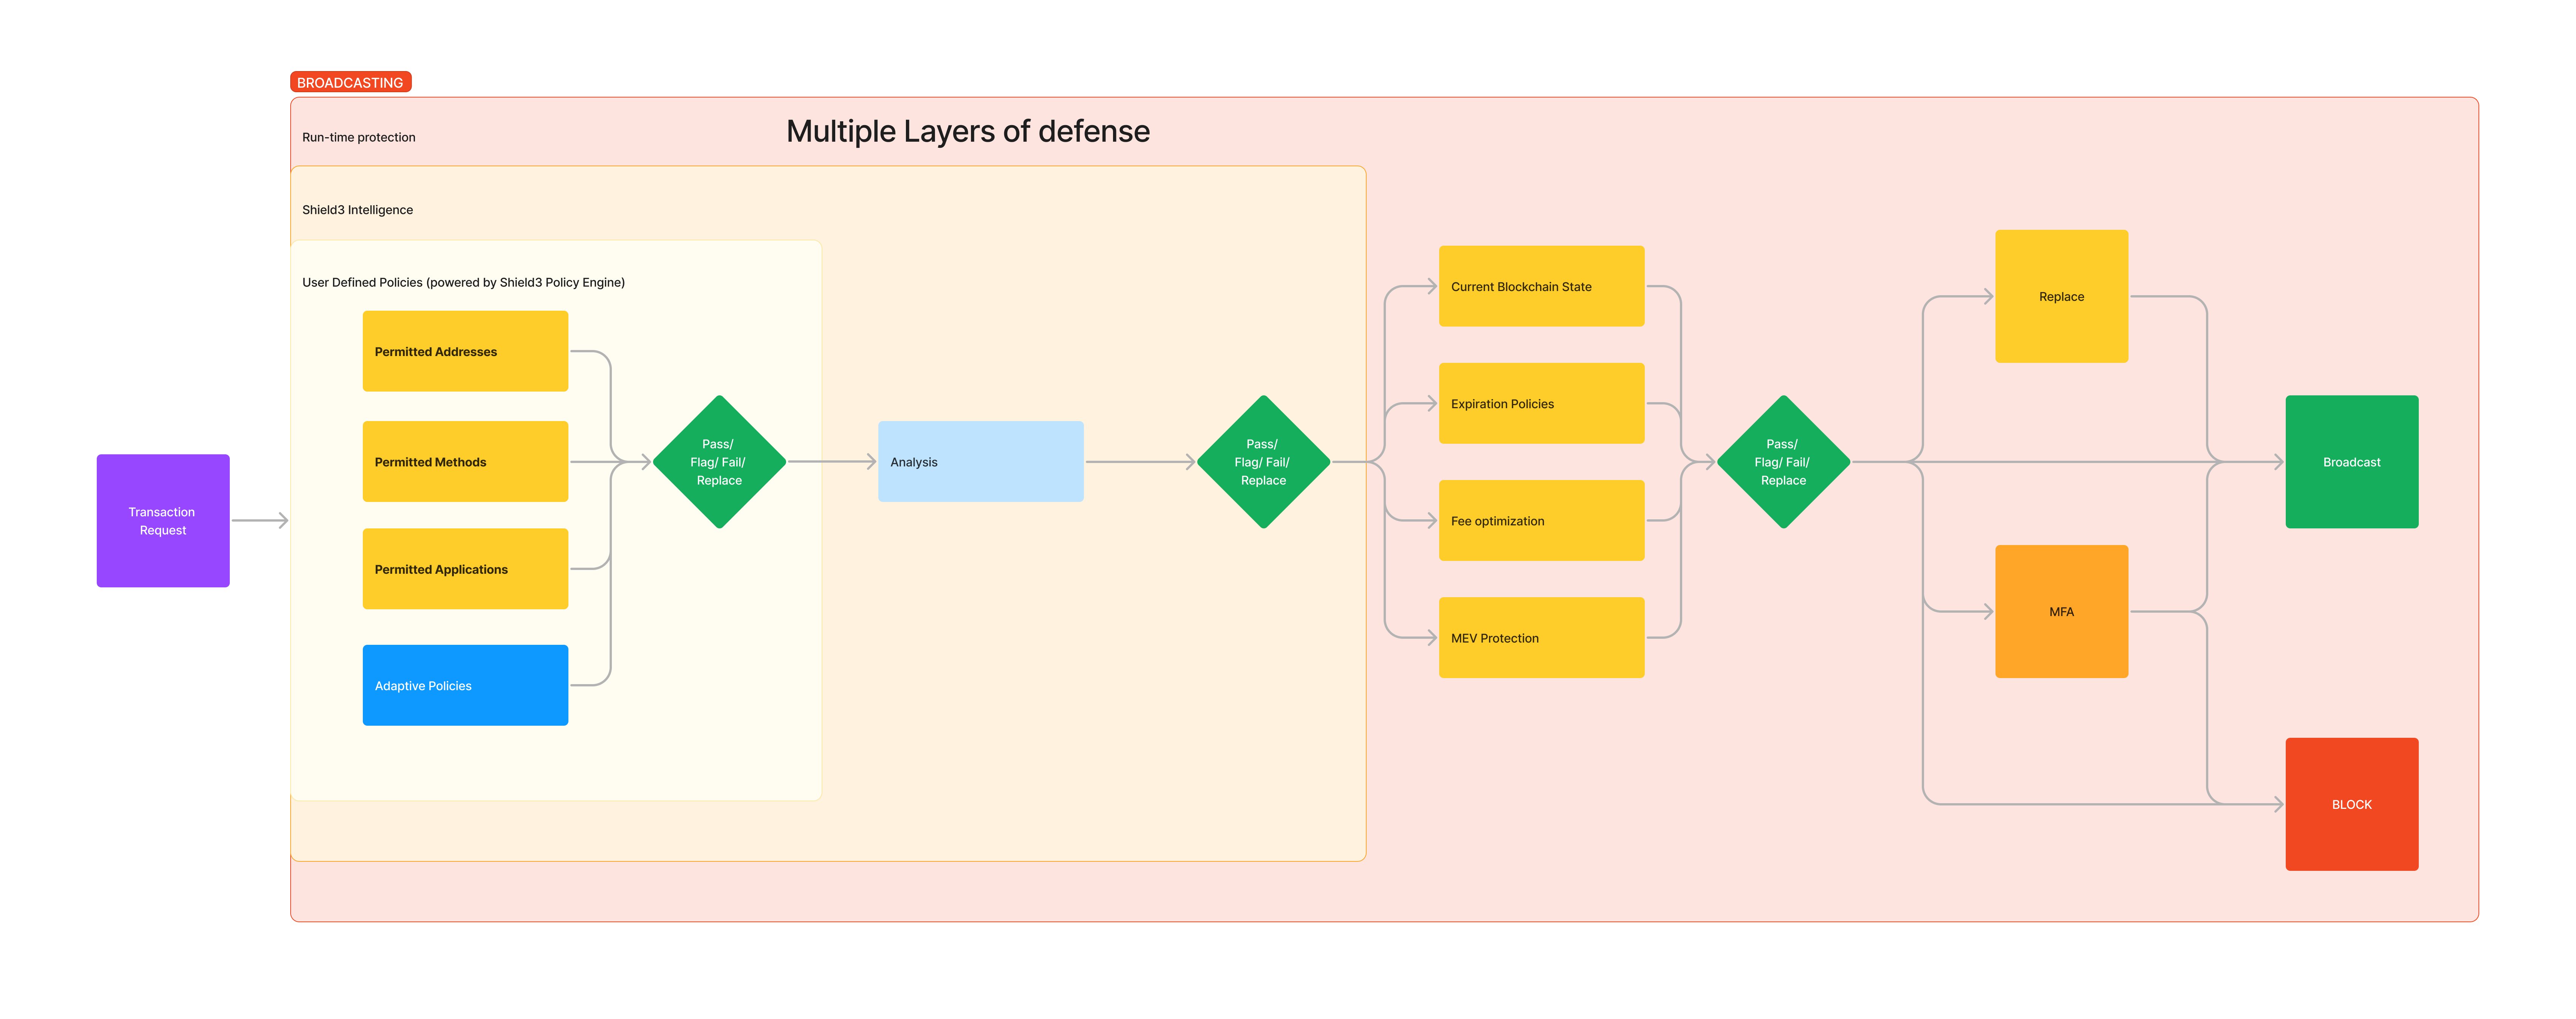Select the Multiple Layers of defense title
The image size is (2576, 1019).
(x=967, y=131)
